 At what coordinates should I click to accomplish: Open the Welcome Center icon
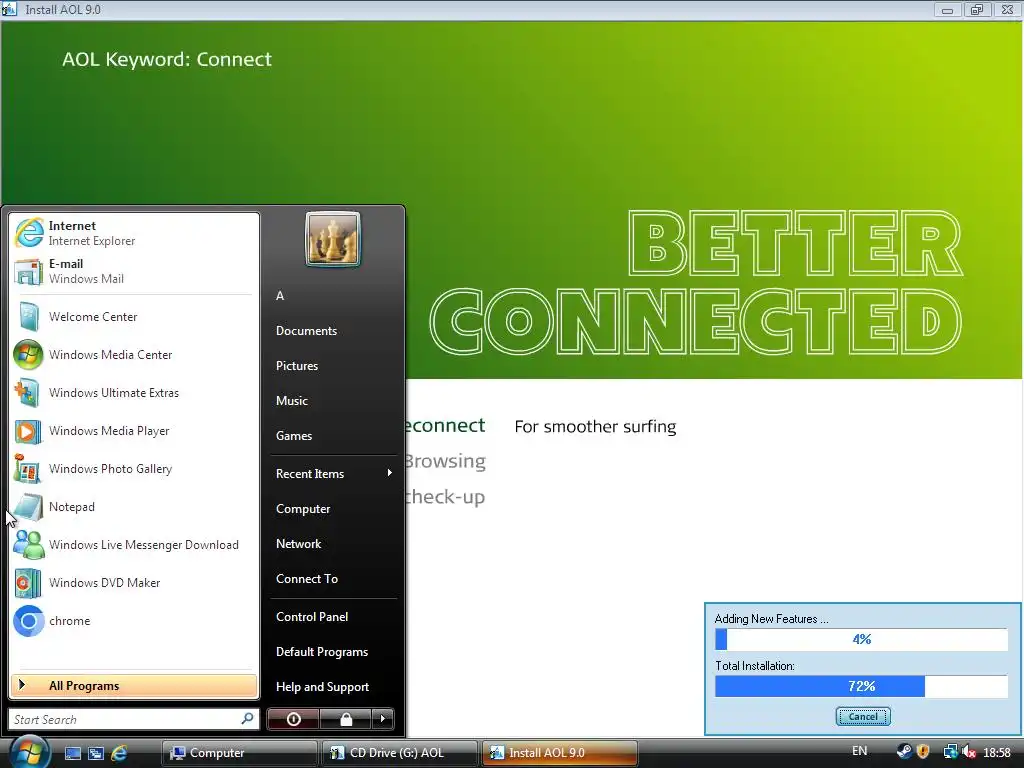(x=28, y=317)
